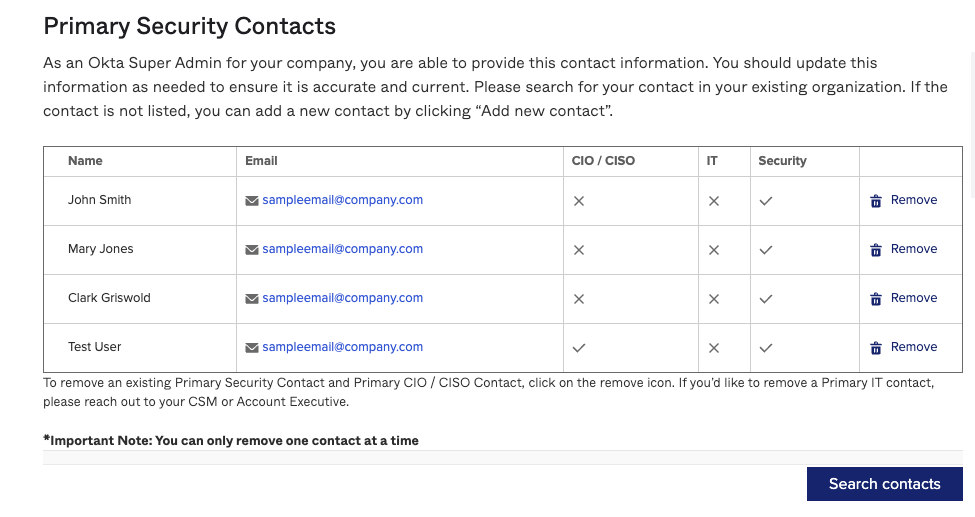Image resolution: width=975 pixels, height=517 pixels.
Task: Click the Remove link for Clark Griswold
Action: [x=914, y=298]
